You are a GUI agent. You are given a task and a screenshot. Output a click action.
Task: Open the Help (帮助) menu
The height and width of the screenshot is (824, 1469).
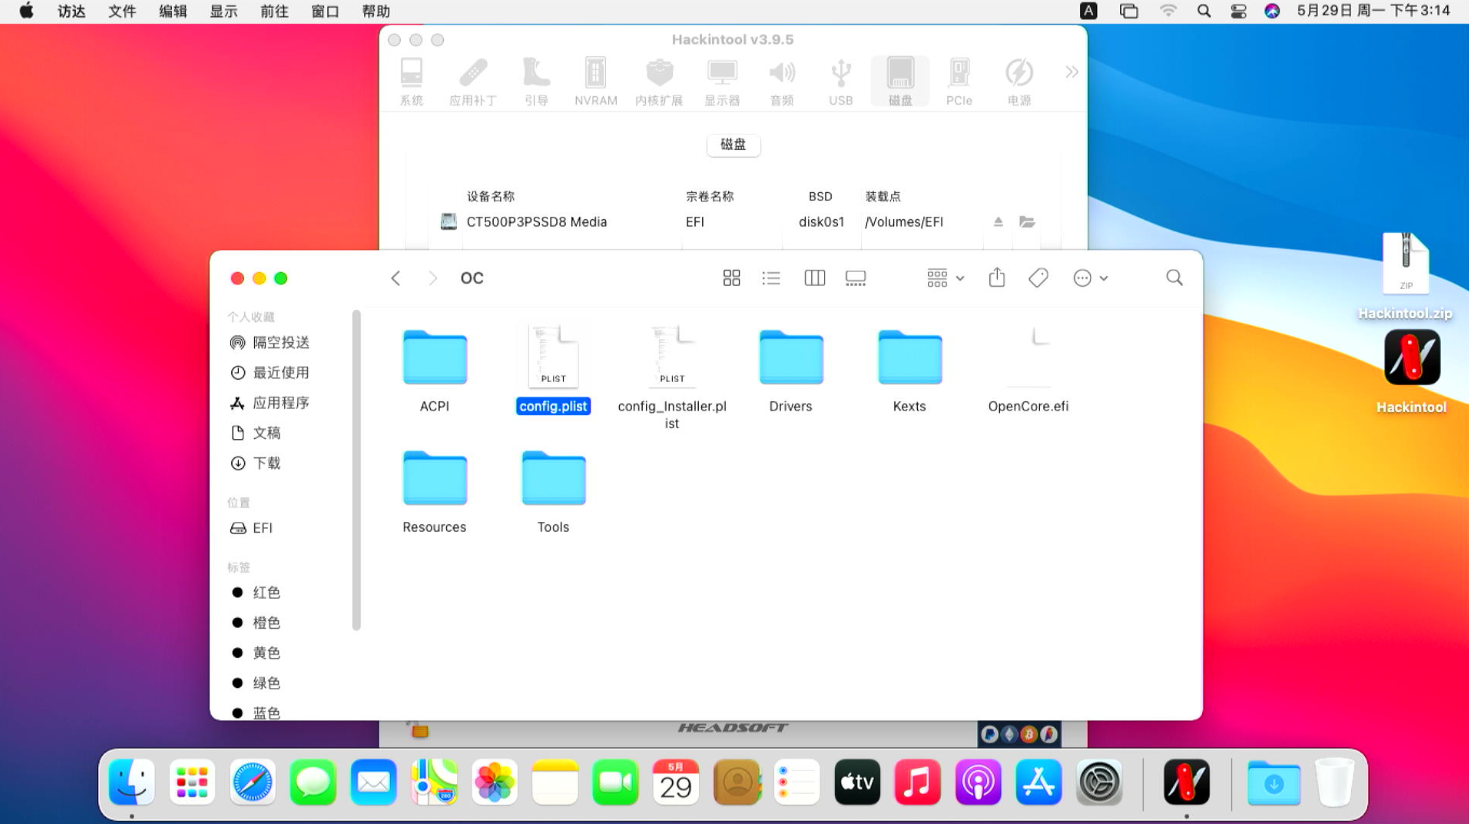coord(376,11)
